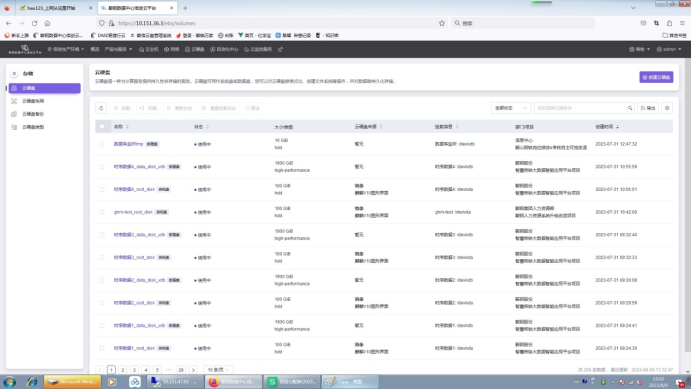Click the site security shield icon in the address bar

[102, 23]
